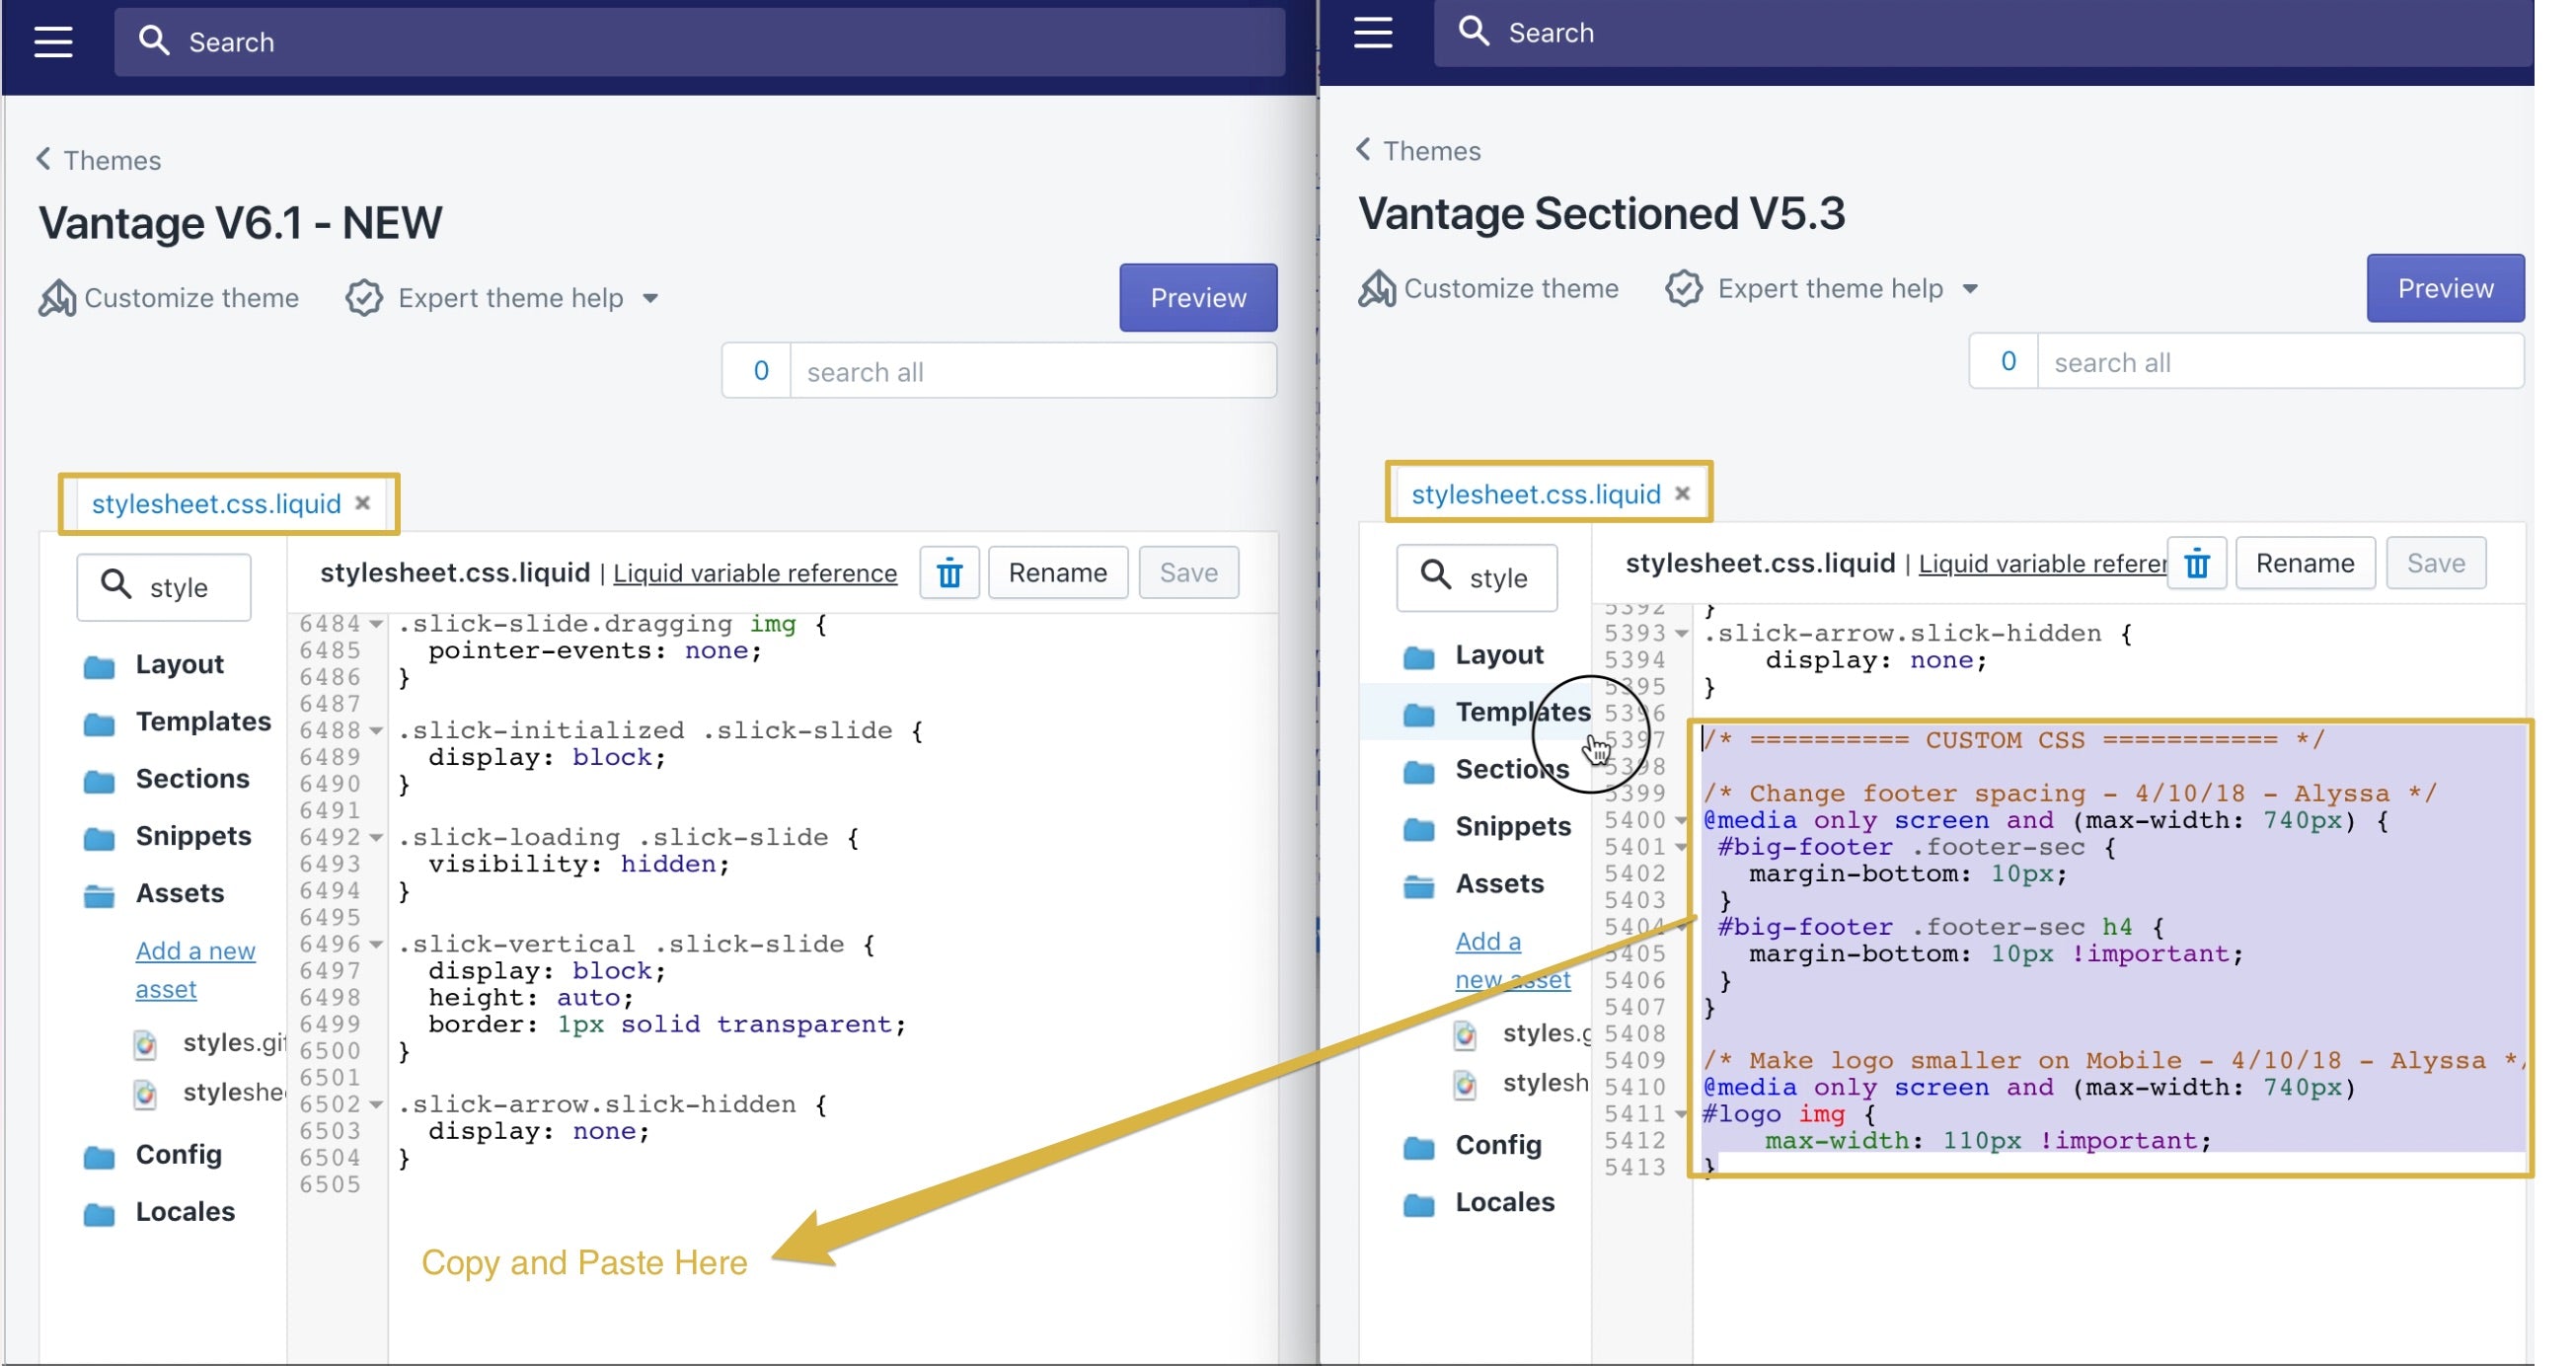This screenshot has width=2576, height=1366.
Task: Open Sections folder in left window sidebar
Action: click(192, 779)
